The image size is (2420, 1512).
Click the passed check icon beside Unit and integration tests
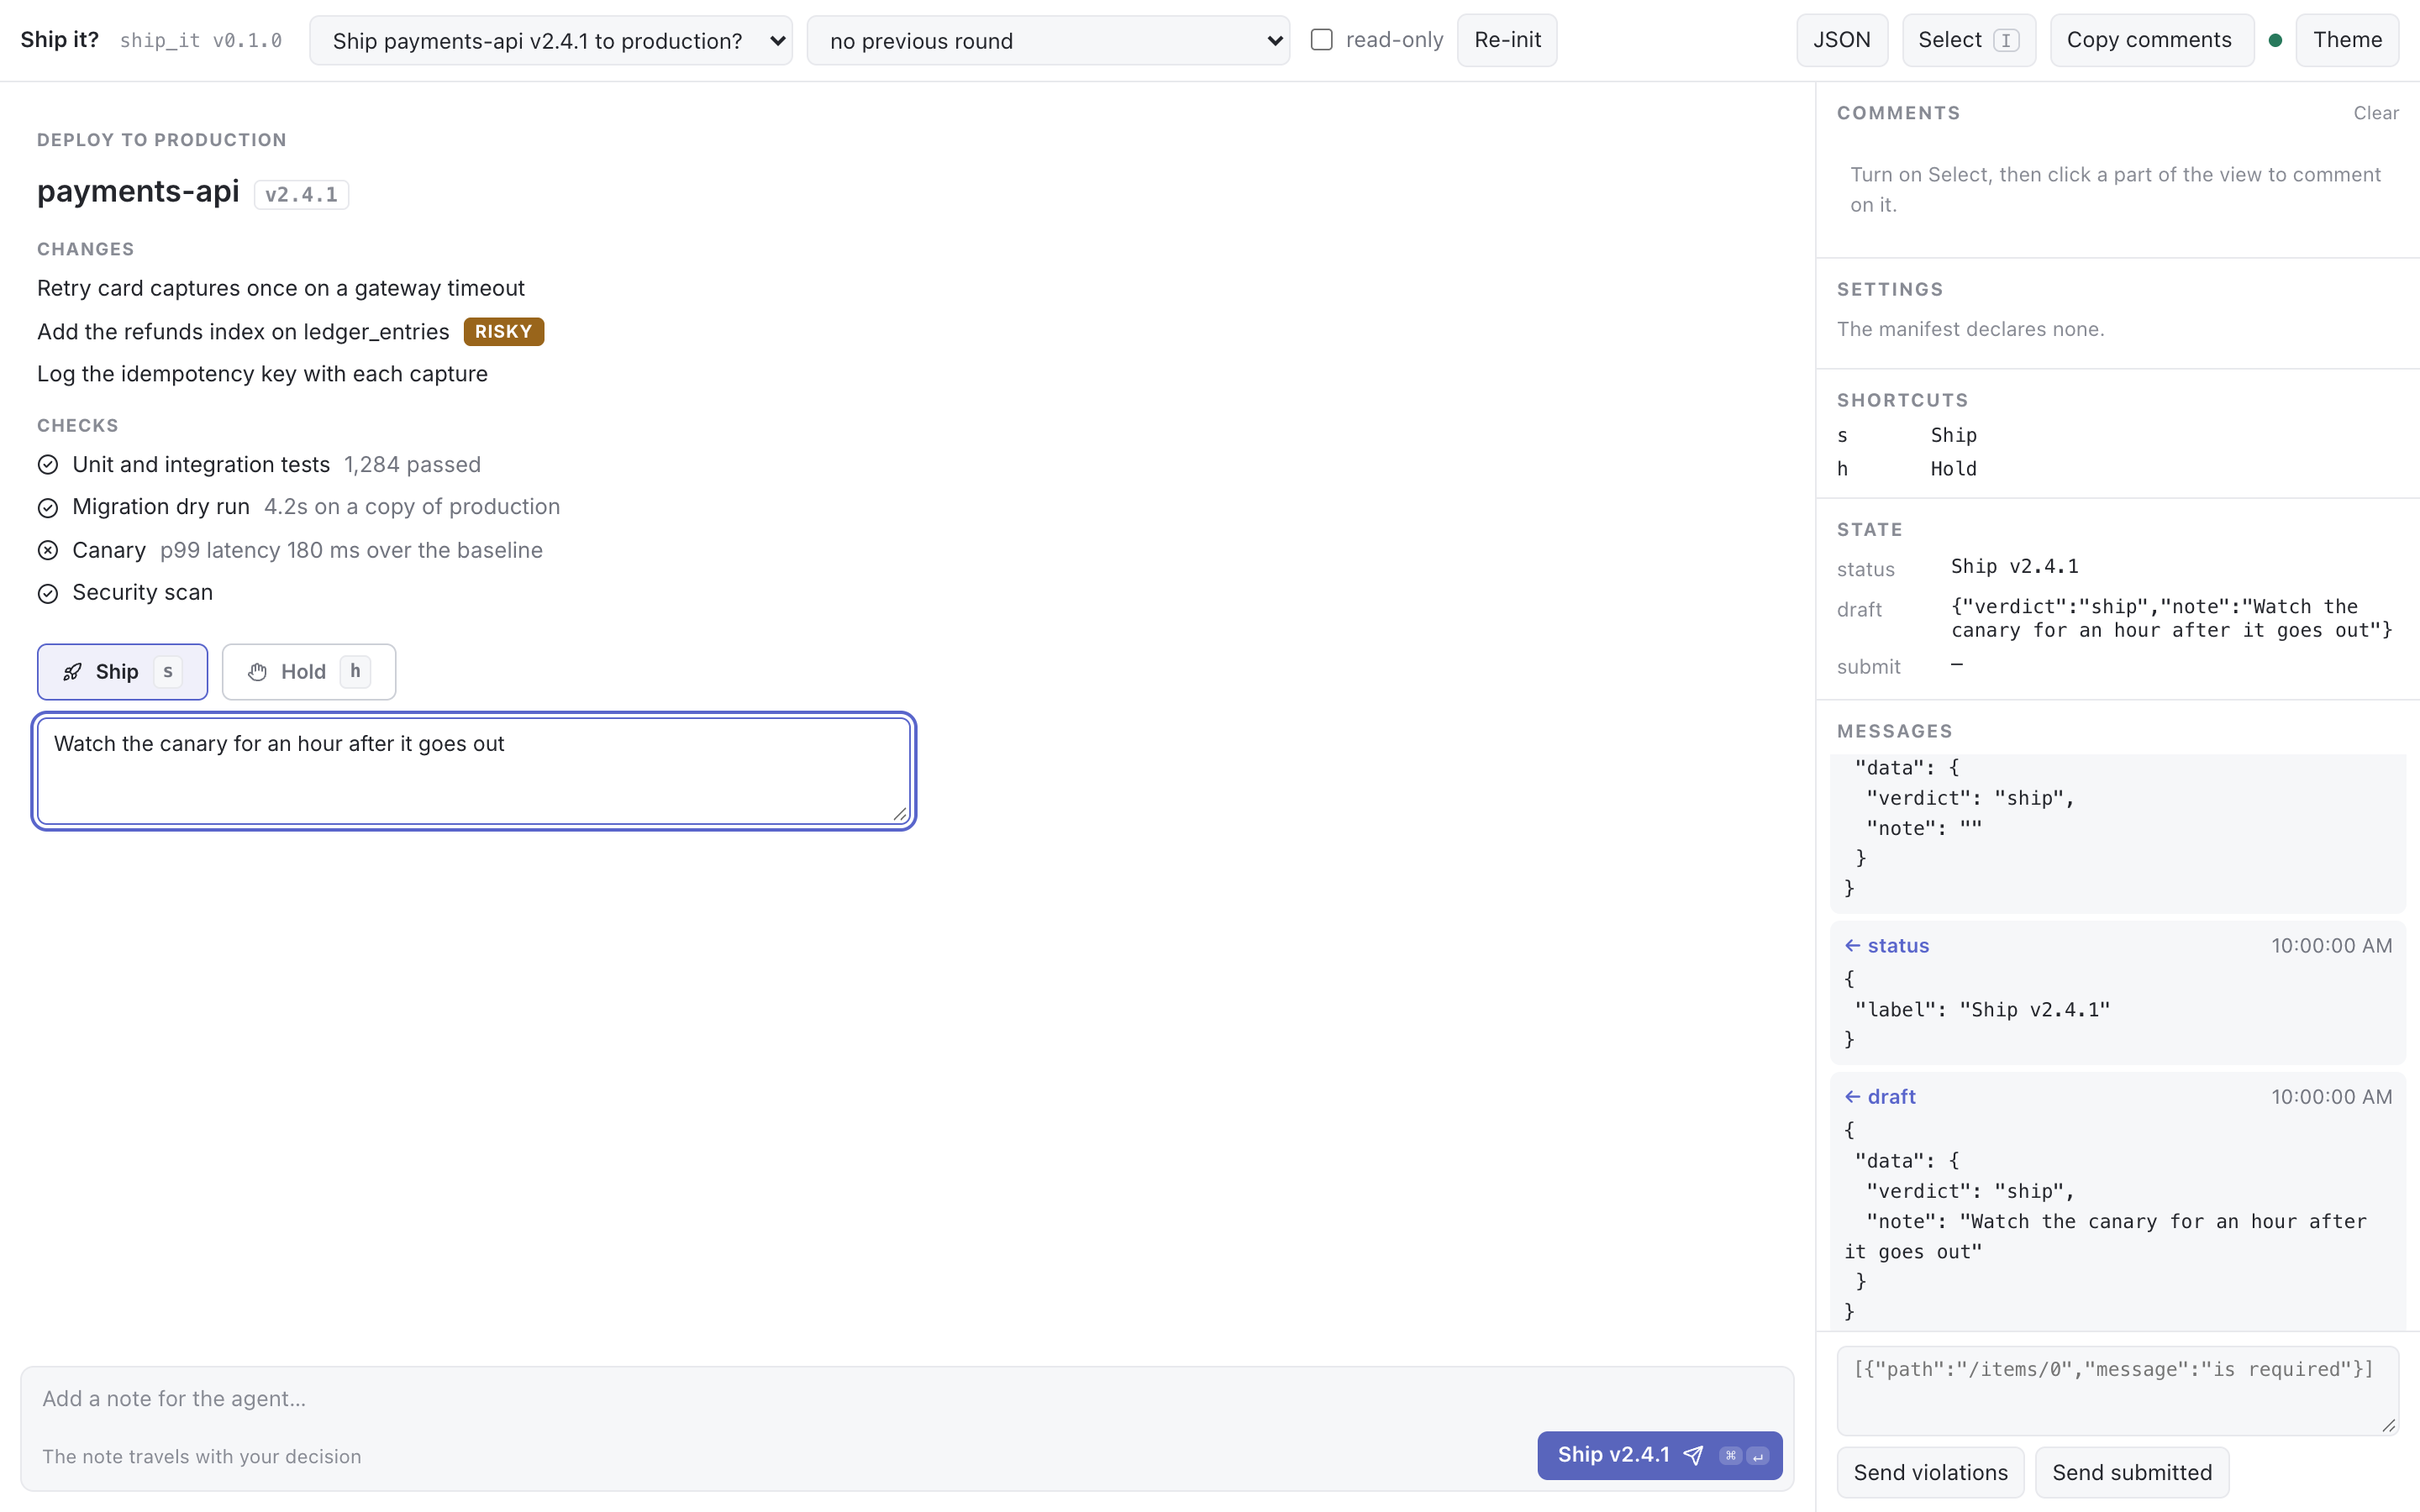(x=48, y=465)
